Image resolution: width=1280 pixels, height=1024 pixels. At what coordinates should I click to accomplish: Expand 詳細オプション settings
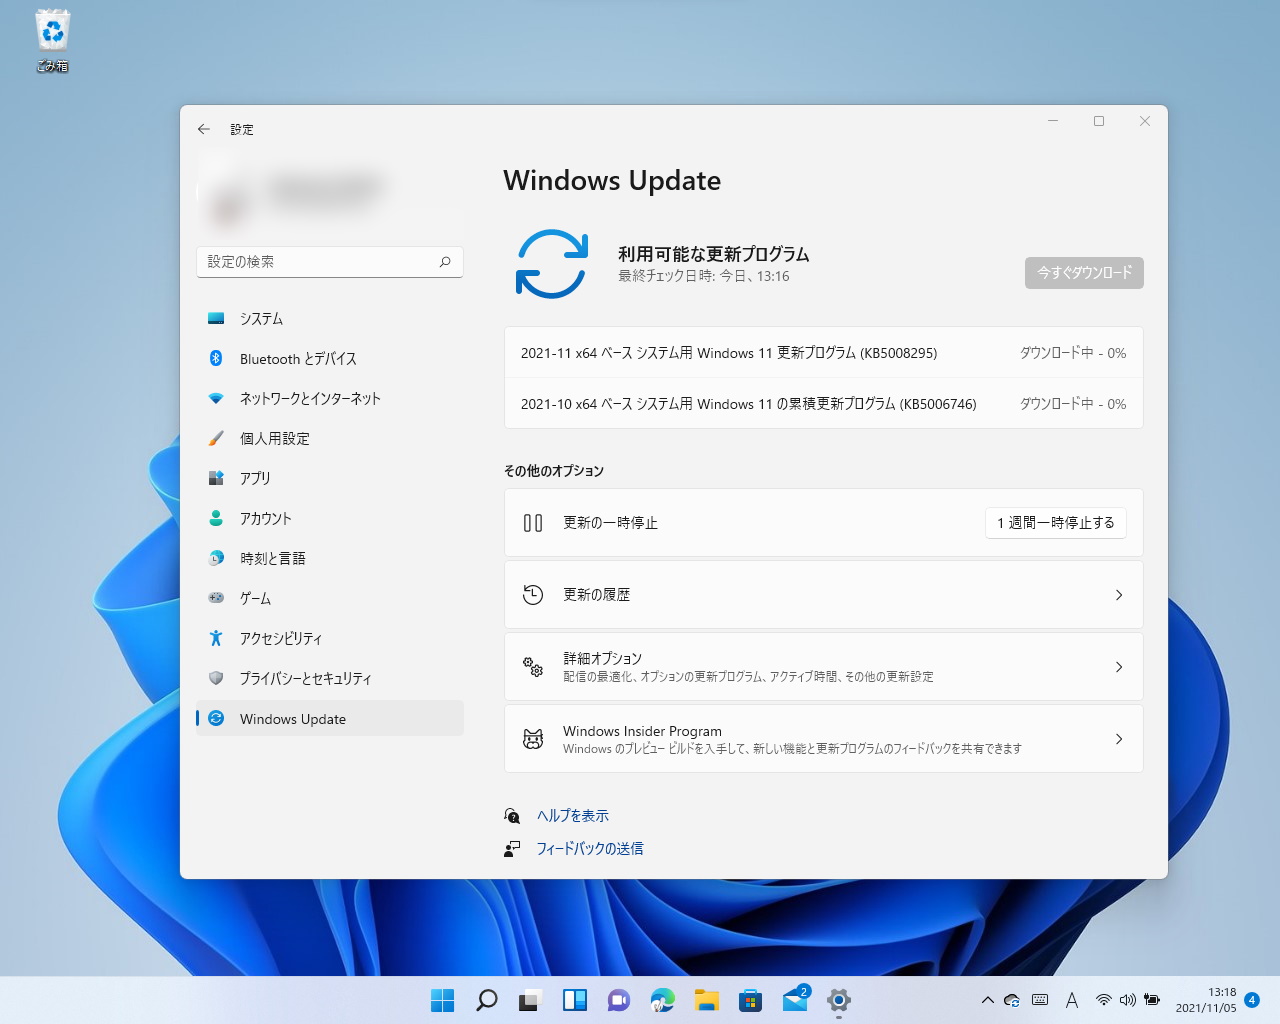tap(822, 666)
